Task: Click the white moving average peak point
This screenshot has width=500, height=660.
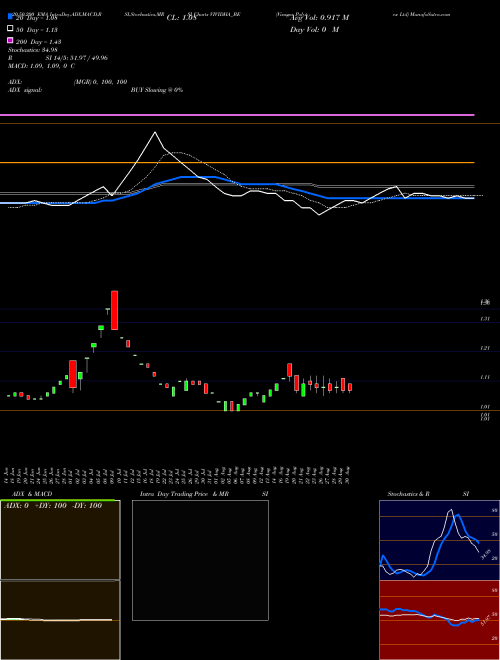Action: tap(155, 133)
